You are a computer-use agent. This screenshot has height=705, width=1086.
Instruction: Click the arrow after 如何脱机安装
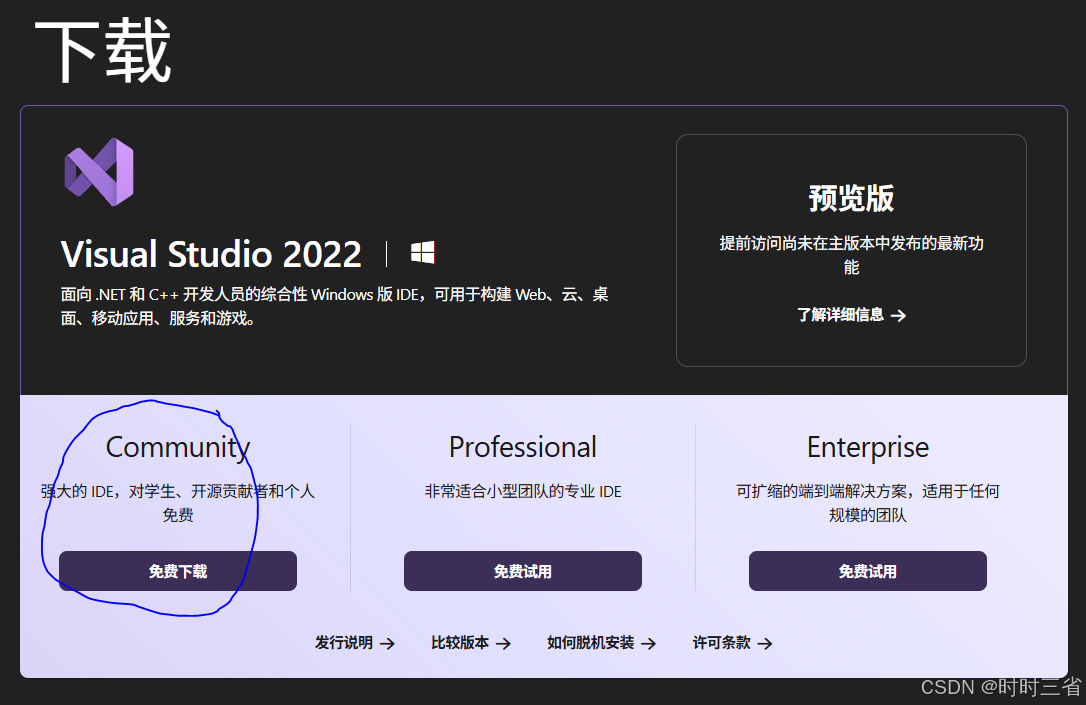649,644
